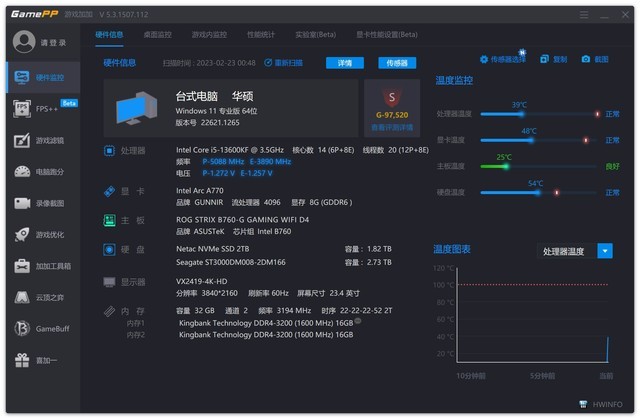Image resolution: width=640 pixels, height=419 pixels.
Task: Open FPS++ beta feature
Action: (x=43, y=109)
